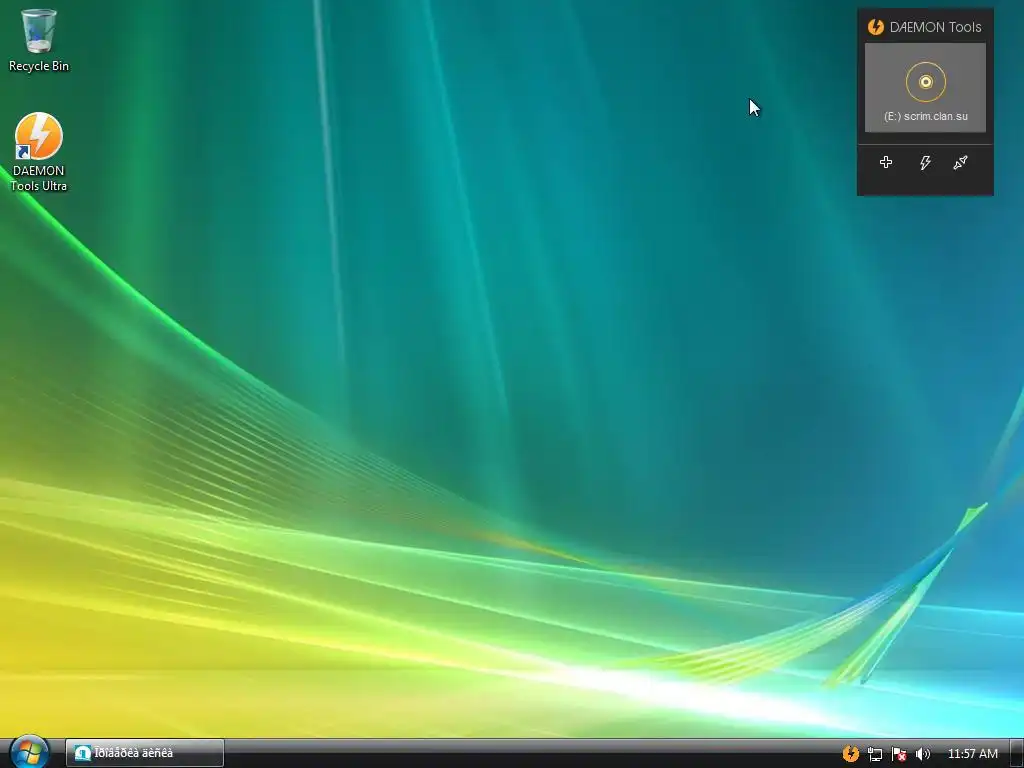The width and height of the screenshot is (1024, 768).
Task: Click the DAEMON Tools gadget logo
Action: (875, 27)
